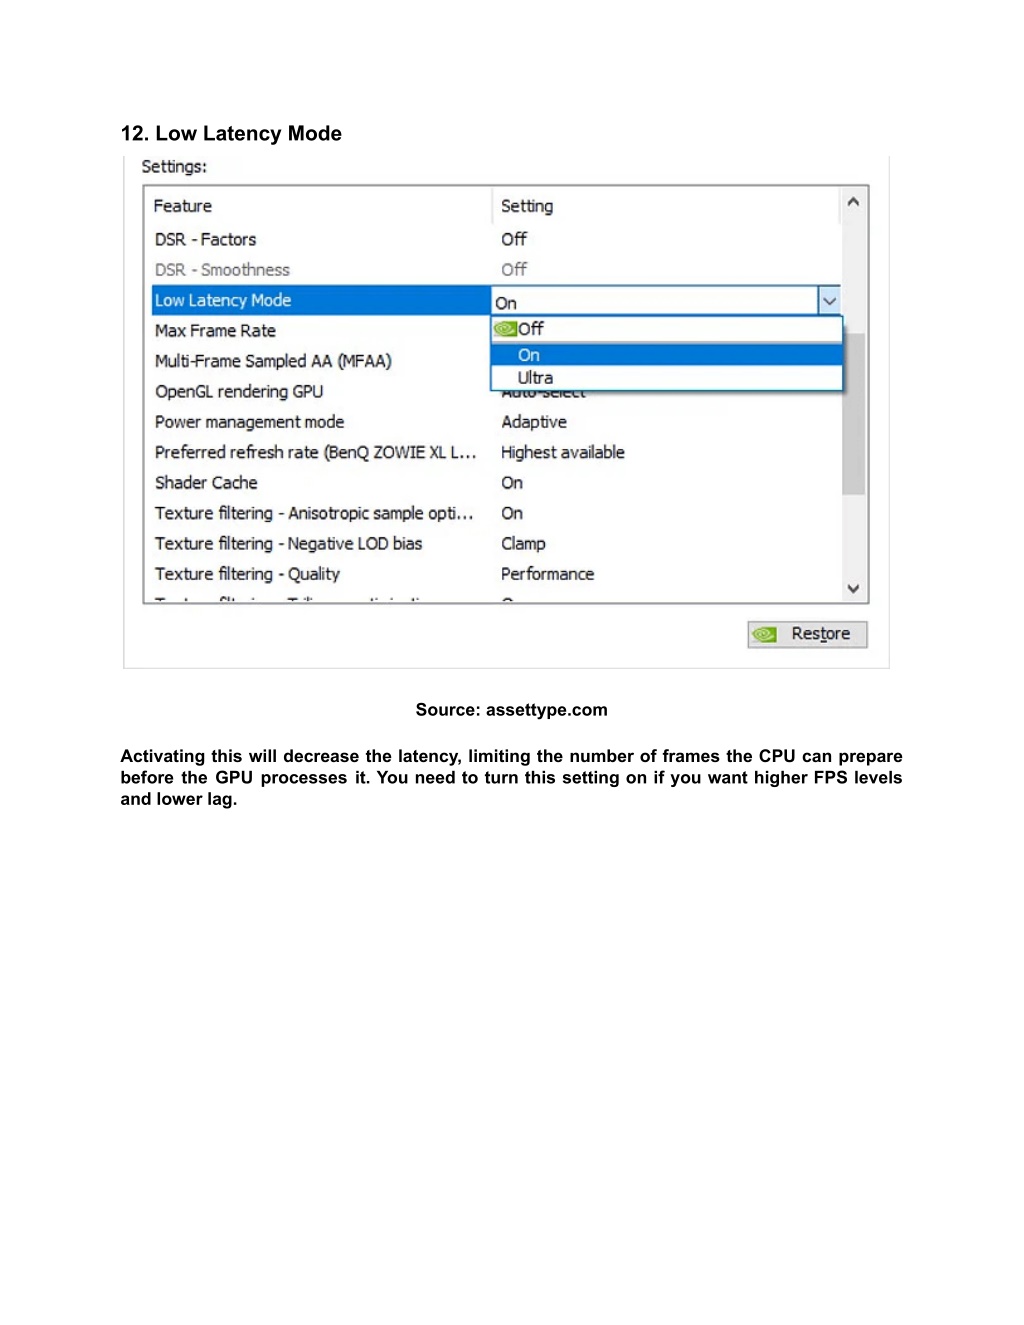Open the Low Latency Mode dropdown arrow
This screenshot has height=1325, width=1024.
point(829,301)
